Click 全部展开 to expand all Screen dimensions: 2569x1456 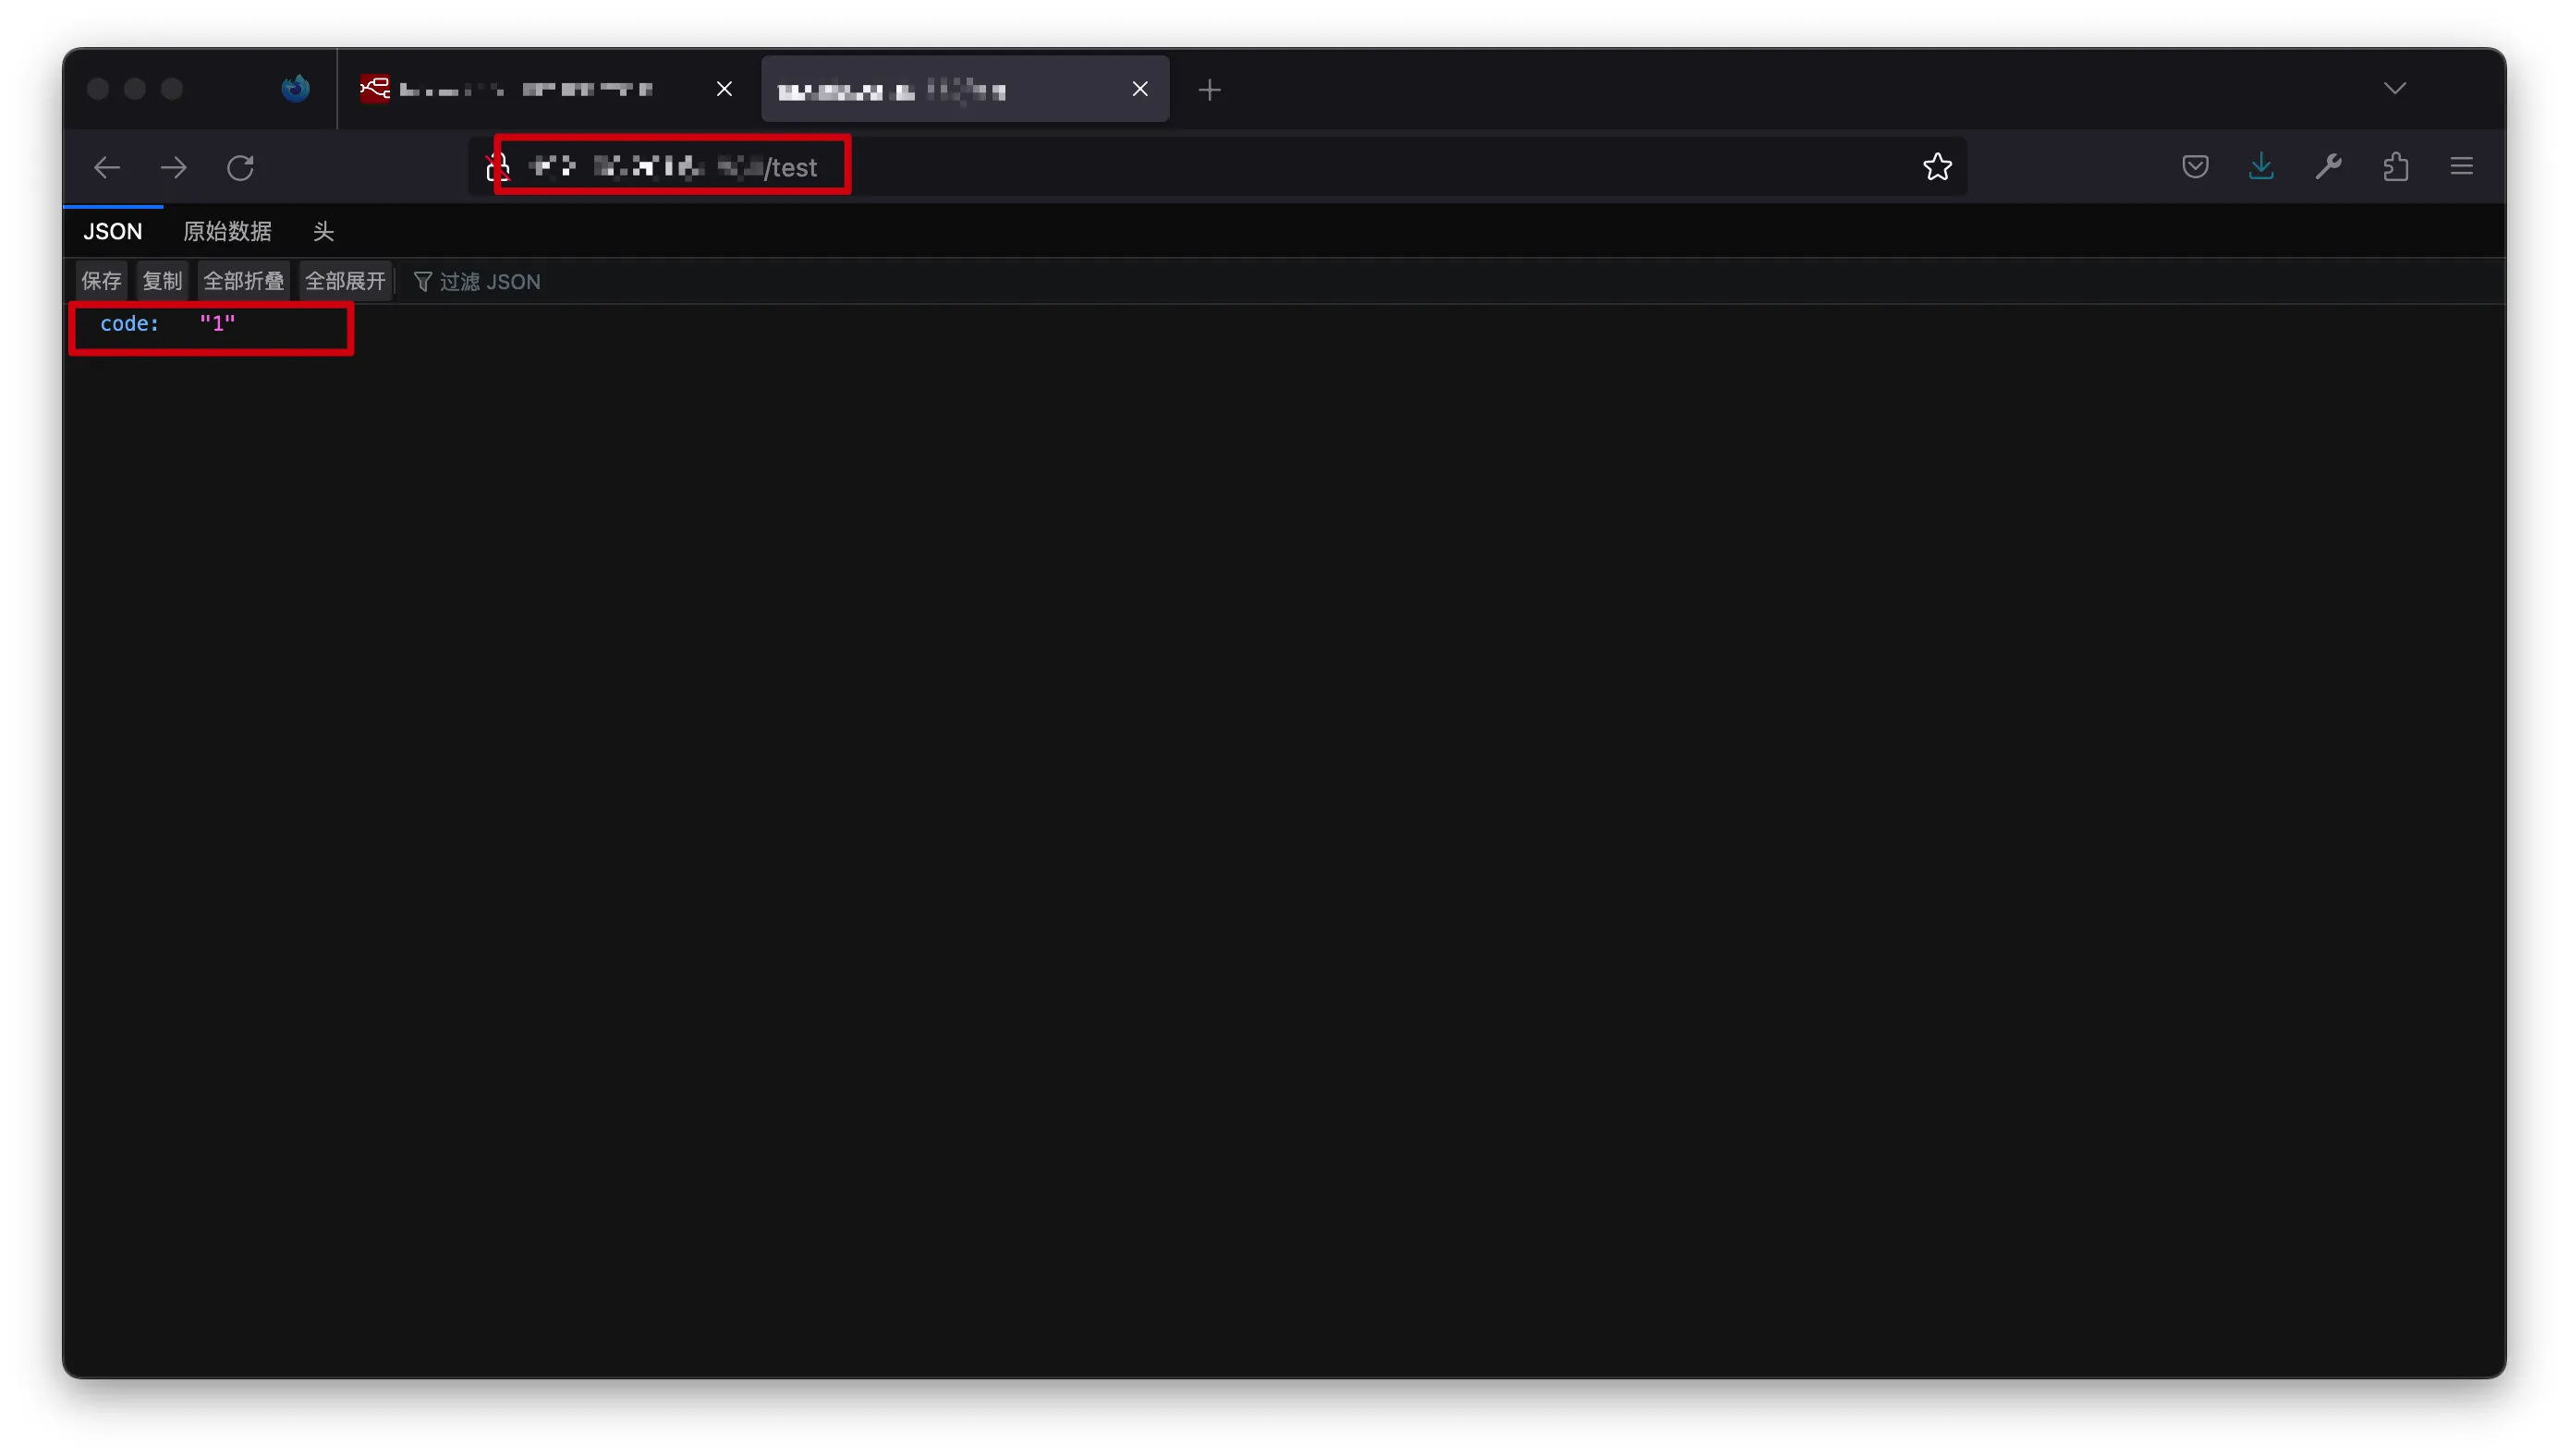point(345,282)
